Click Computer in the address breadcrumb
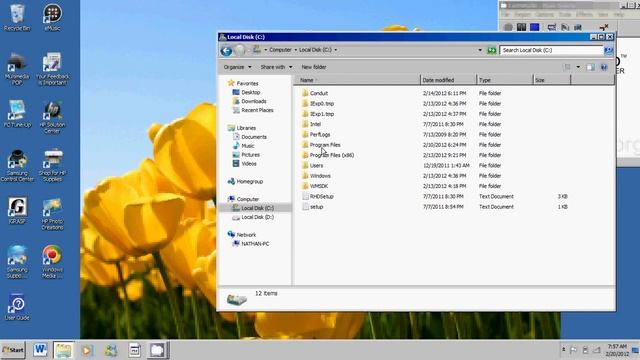This screenshot has width=640, height=360. [x=280, y=50]
